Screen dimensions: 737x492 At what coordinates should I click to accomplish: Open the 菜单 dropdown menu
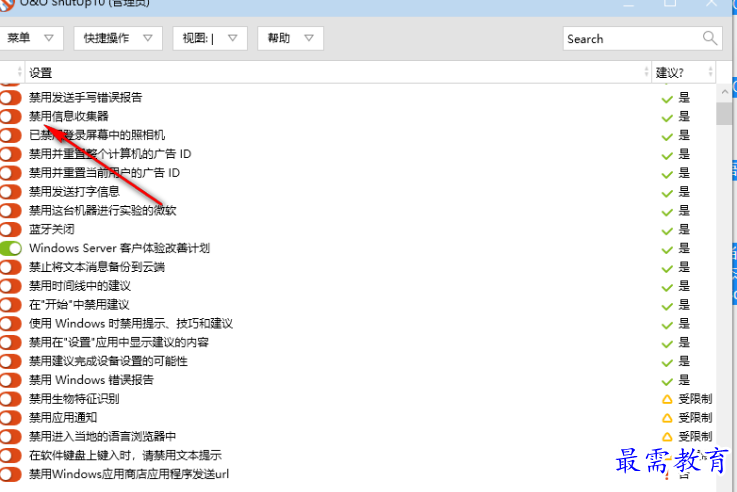[31, 38]
